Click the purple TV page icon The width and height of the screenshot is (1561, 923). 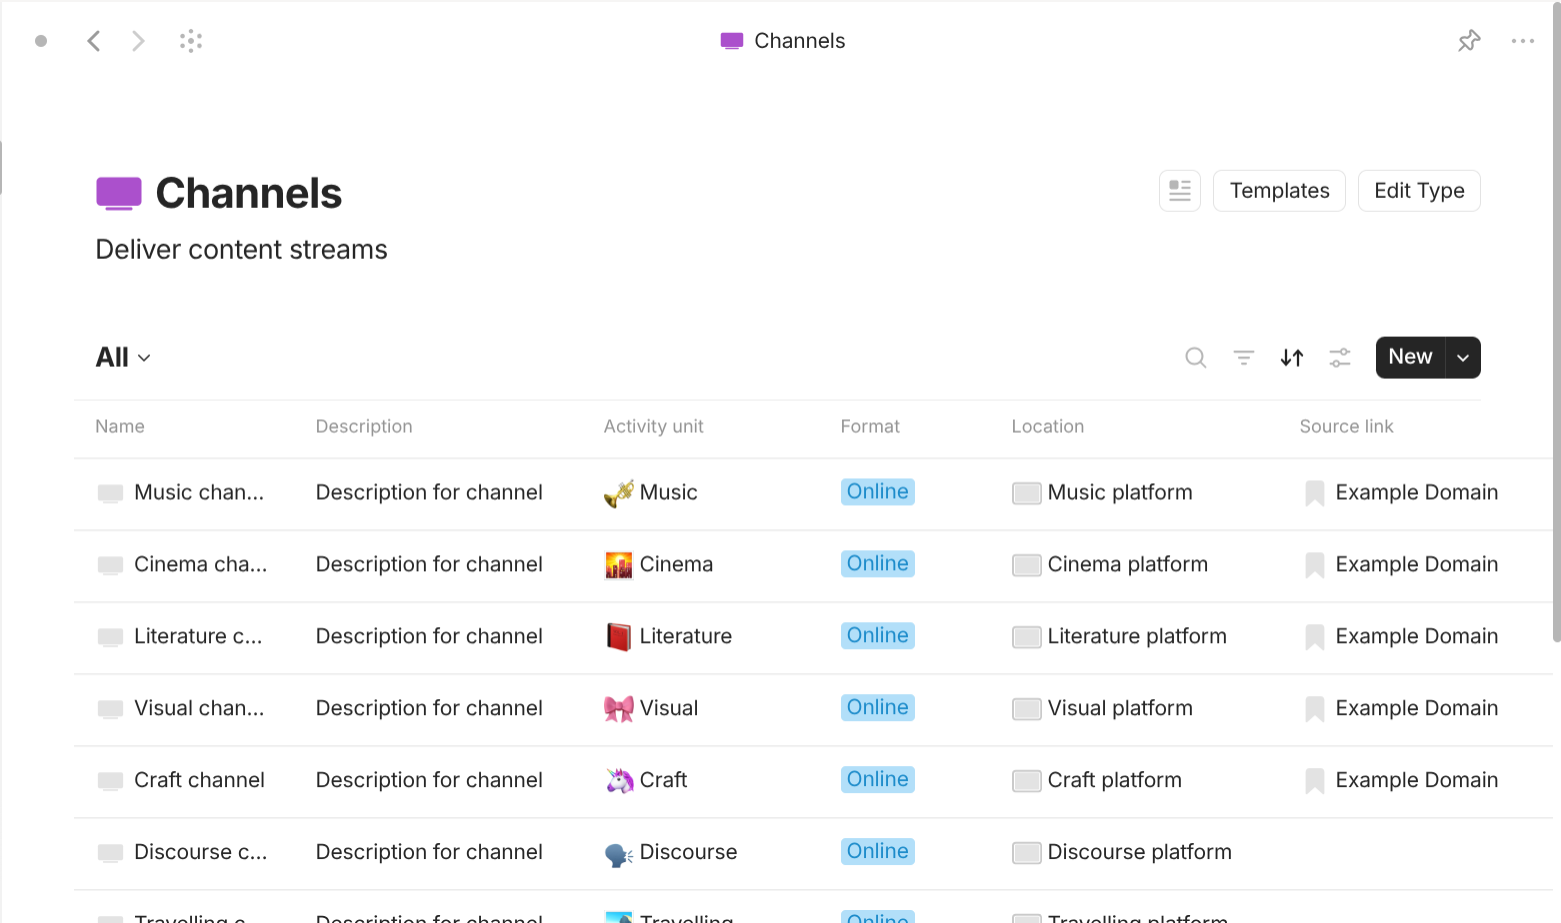(x=119, y=192)
